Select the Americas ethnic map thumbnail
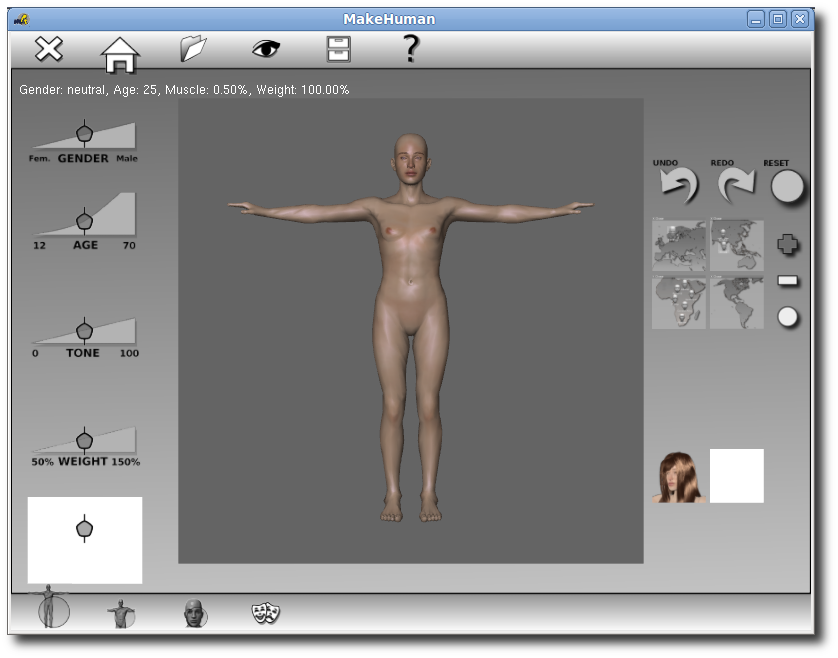 pyautogui.click(x=736, y=302)
